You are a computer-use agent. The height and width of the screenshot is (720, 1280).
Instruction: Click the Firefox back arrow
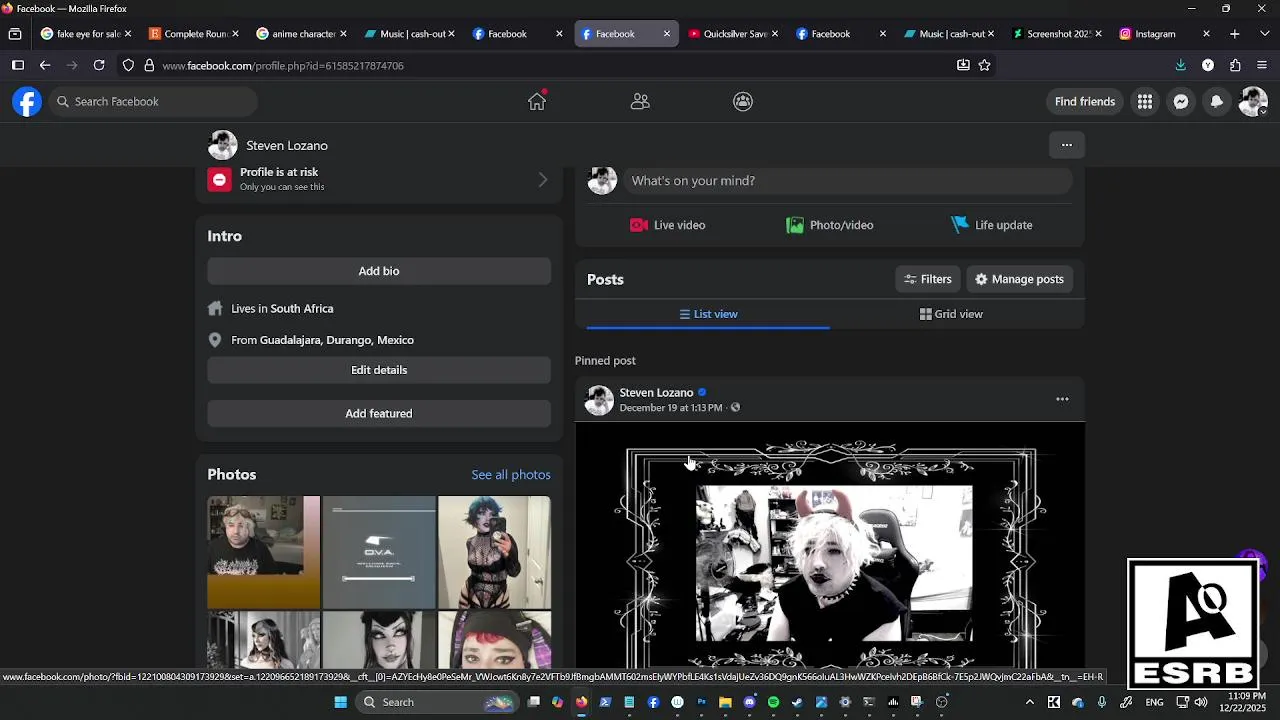tap(45, 65)
